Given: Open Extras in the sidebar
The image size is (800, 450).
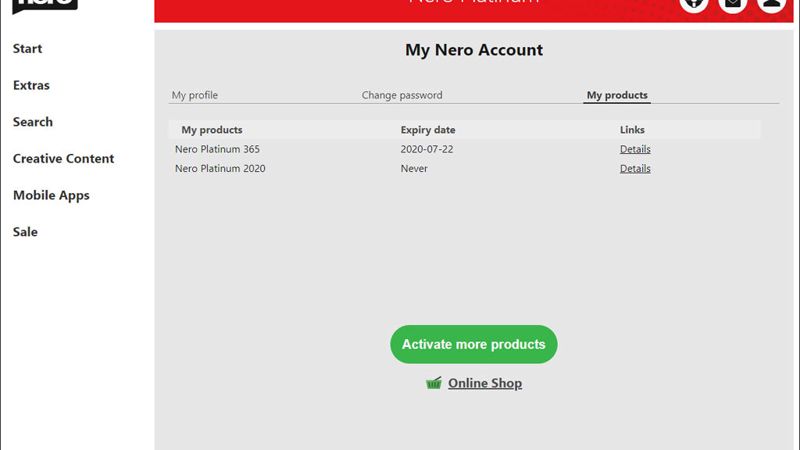Looking at the screenshot, I should click(31, 85).
